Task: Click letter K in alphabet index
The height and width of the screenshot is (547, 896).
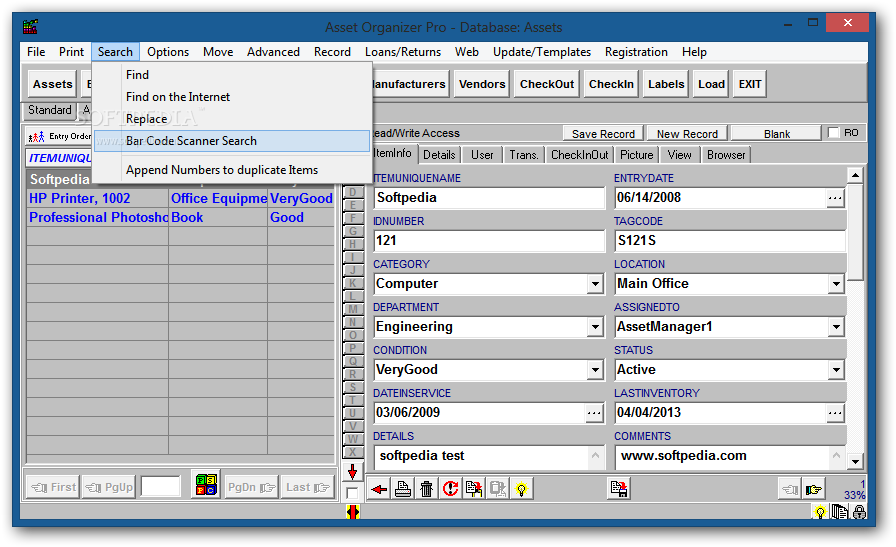Action: [353, 283]
